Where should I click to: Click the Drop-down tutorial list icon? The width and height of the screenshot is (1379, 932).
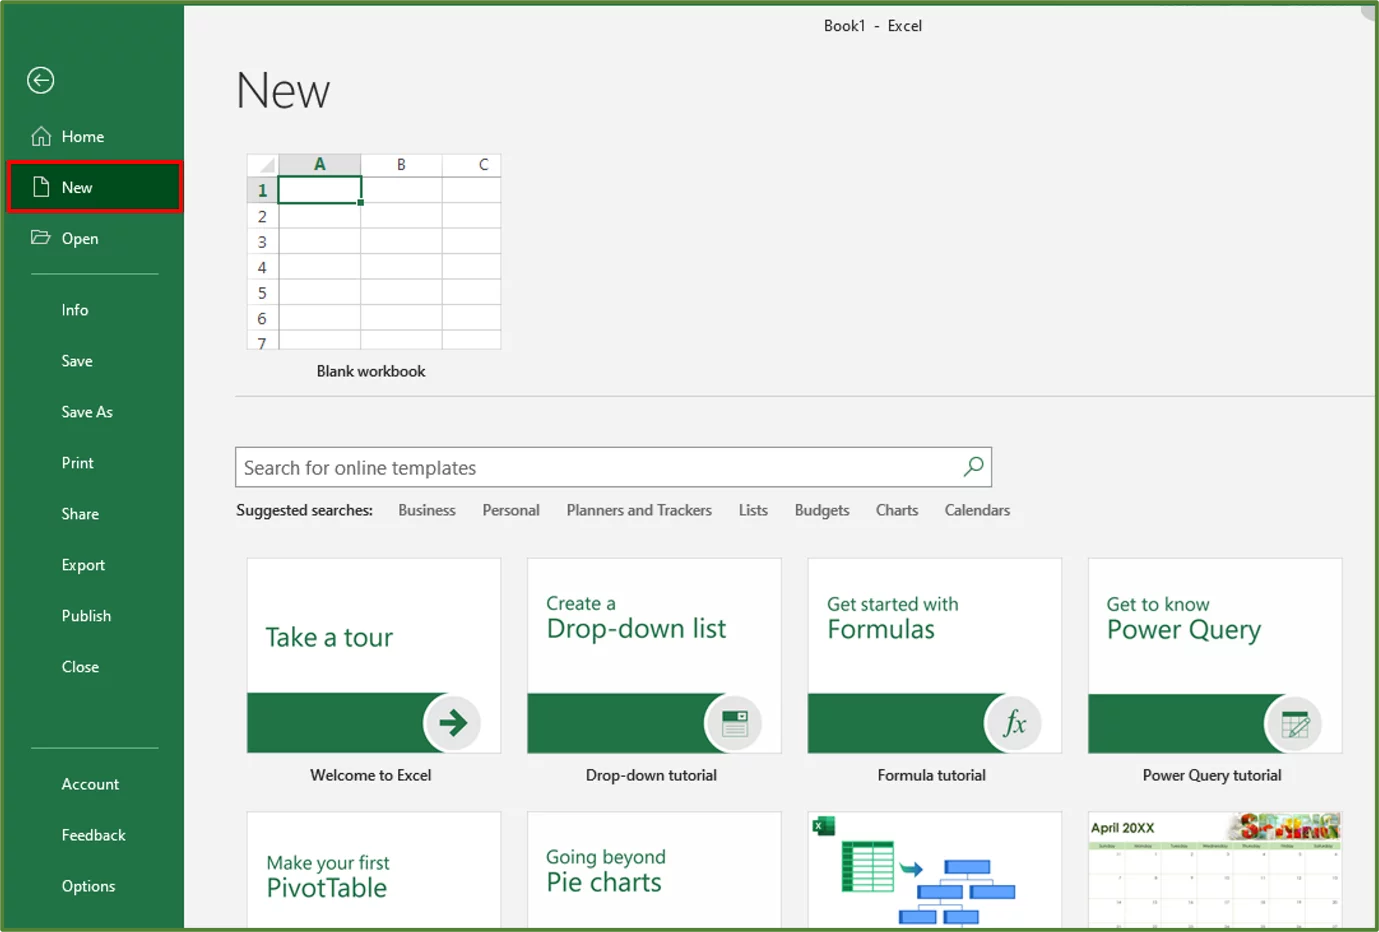(733, 722)
